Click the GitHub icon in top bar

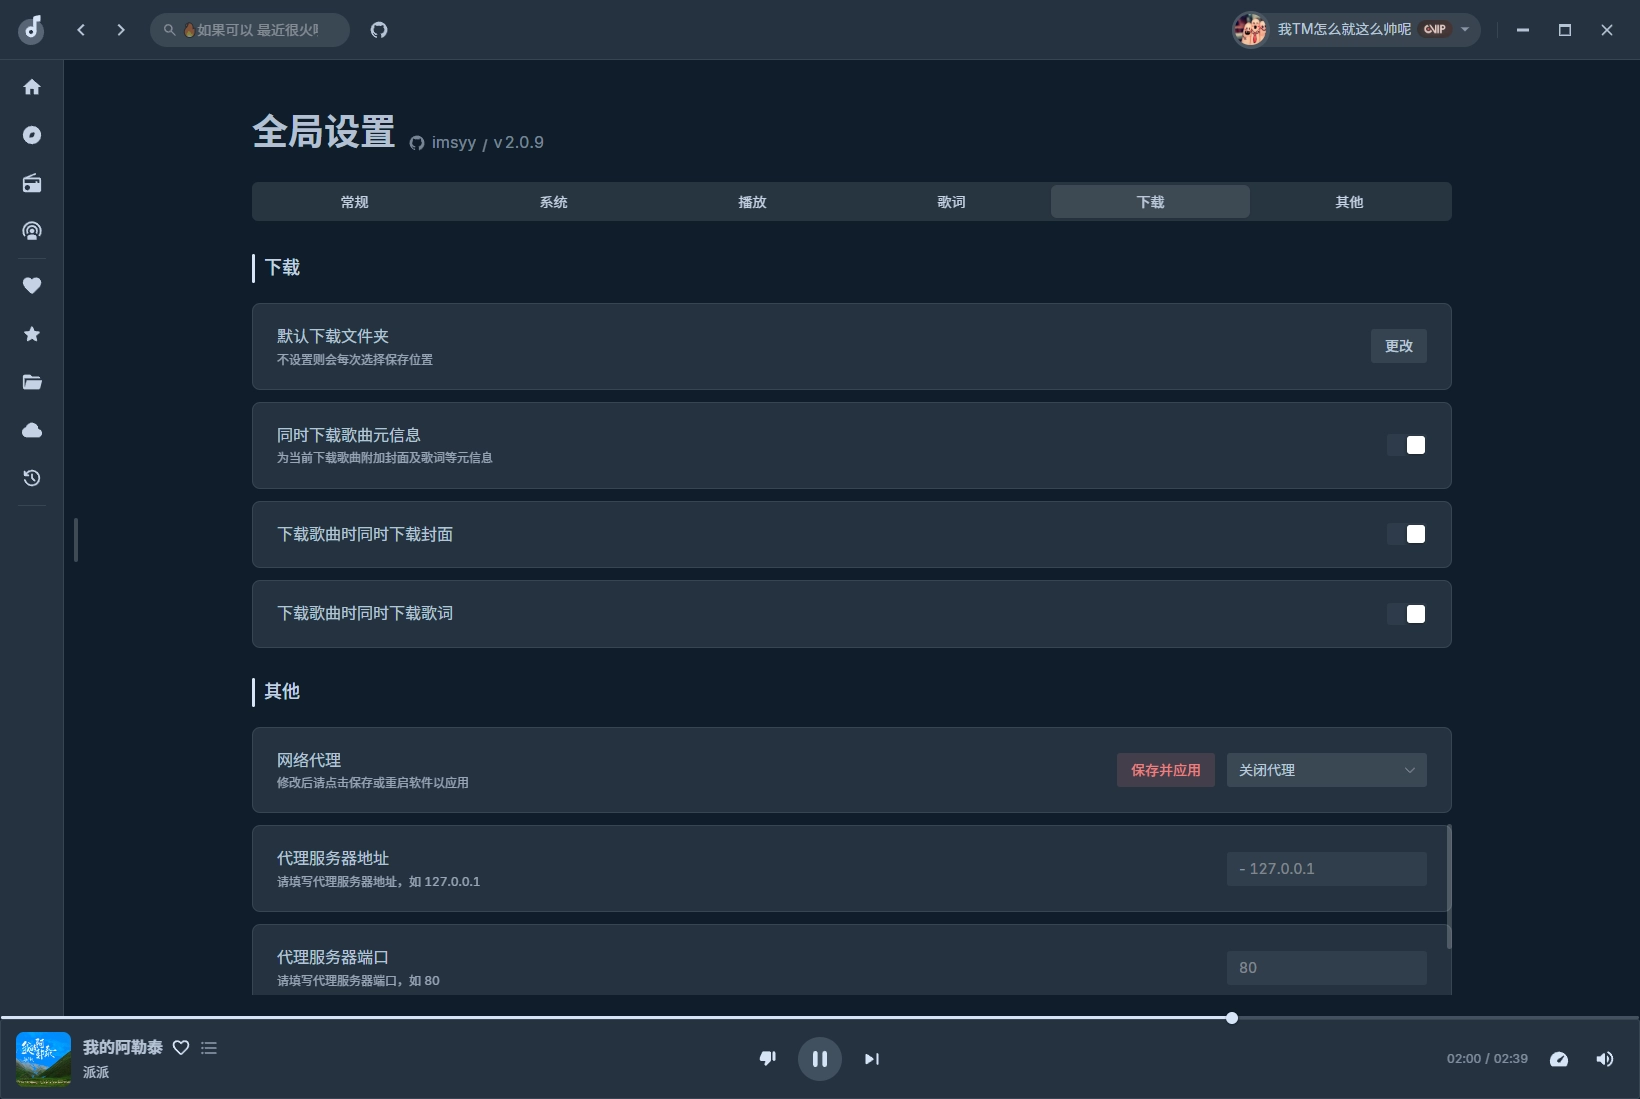coord(379,30)
